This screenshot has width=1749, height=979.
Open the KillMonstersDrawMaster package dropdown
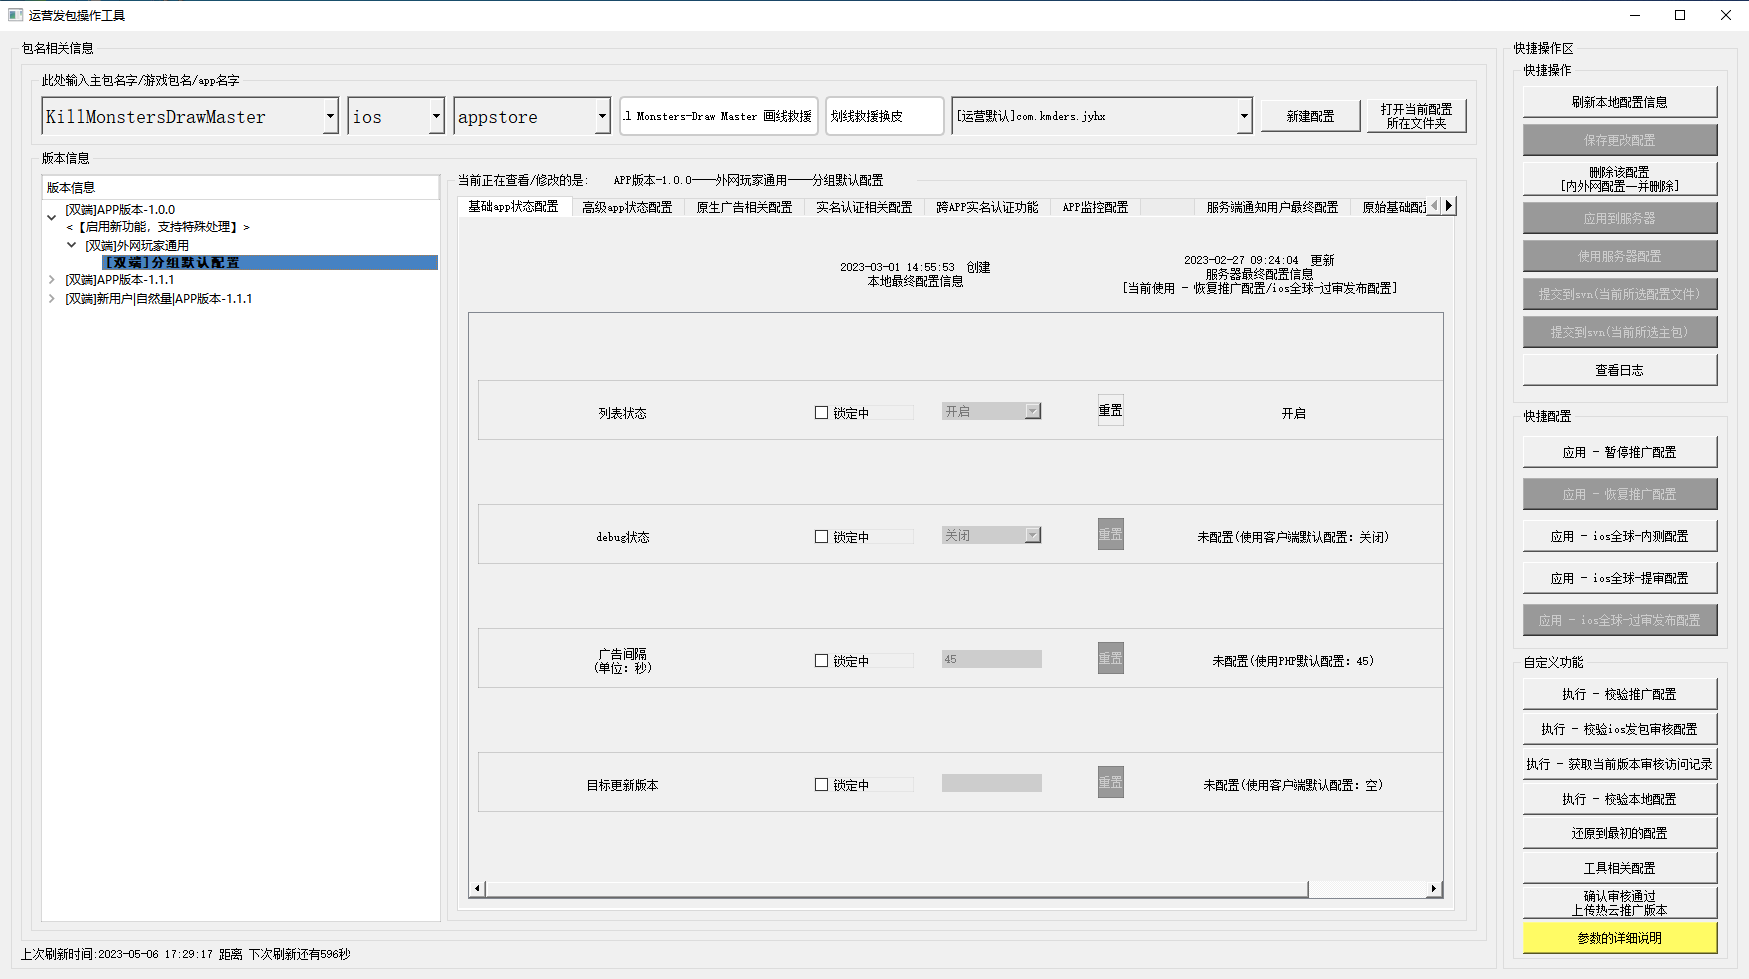330,116
